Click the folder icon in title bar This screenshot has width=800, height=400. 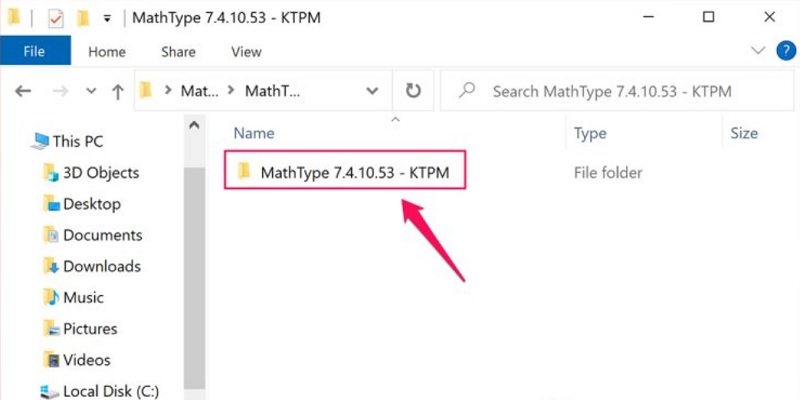tap(14, 18)
